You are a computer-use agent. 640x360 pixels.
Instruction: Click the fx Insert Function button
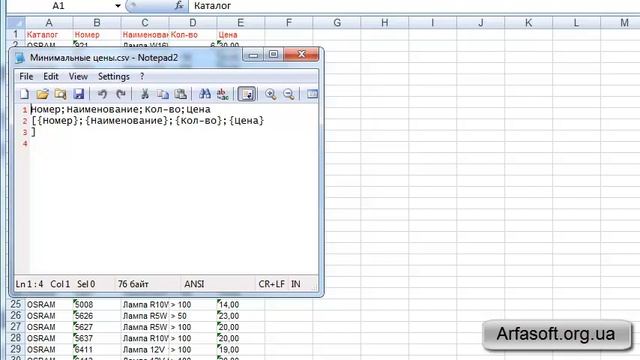179,6
